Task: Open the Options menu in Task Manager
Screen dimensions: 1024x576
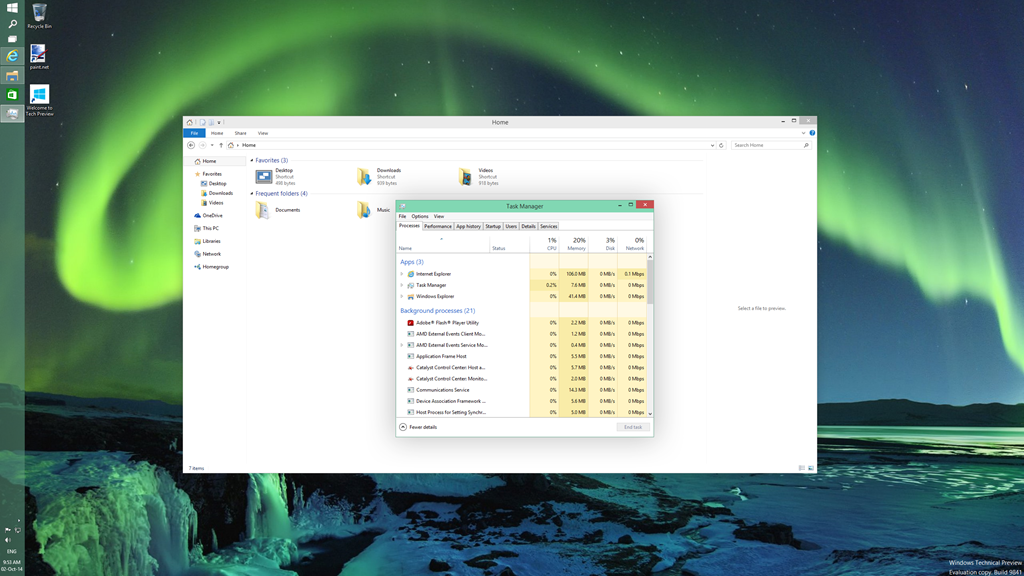Action: click(420, 216)
